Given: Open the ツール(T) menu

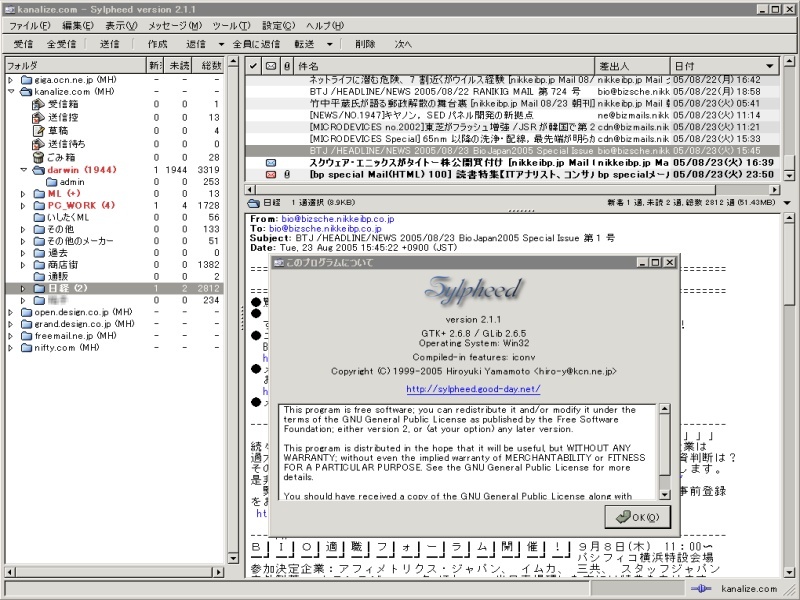Looking at the screenshot, I should 232,26.
